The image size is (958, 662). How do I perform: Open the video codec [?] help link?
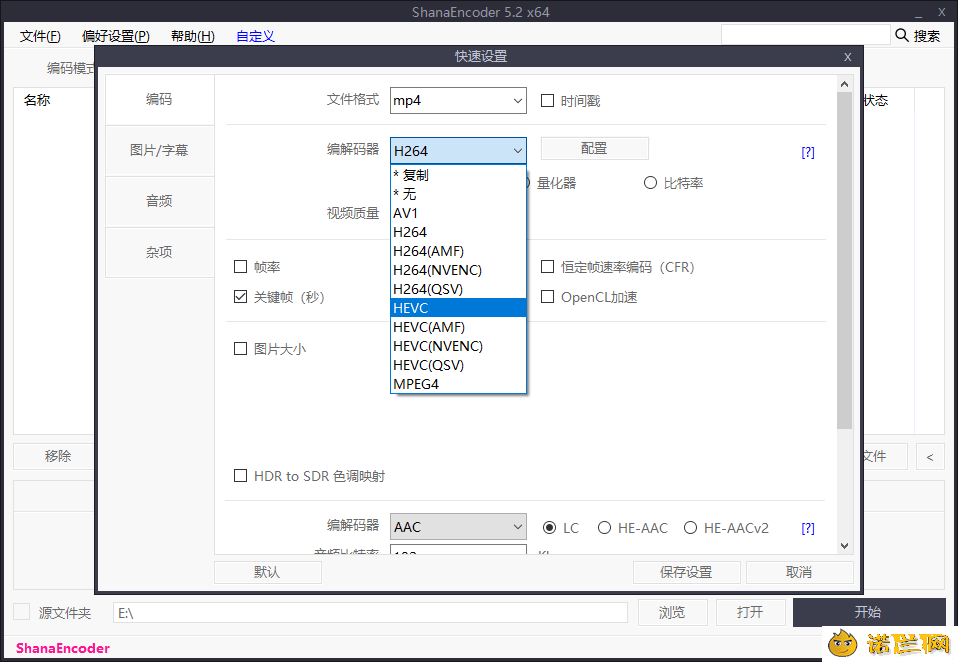(808, 152)
